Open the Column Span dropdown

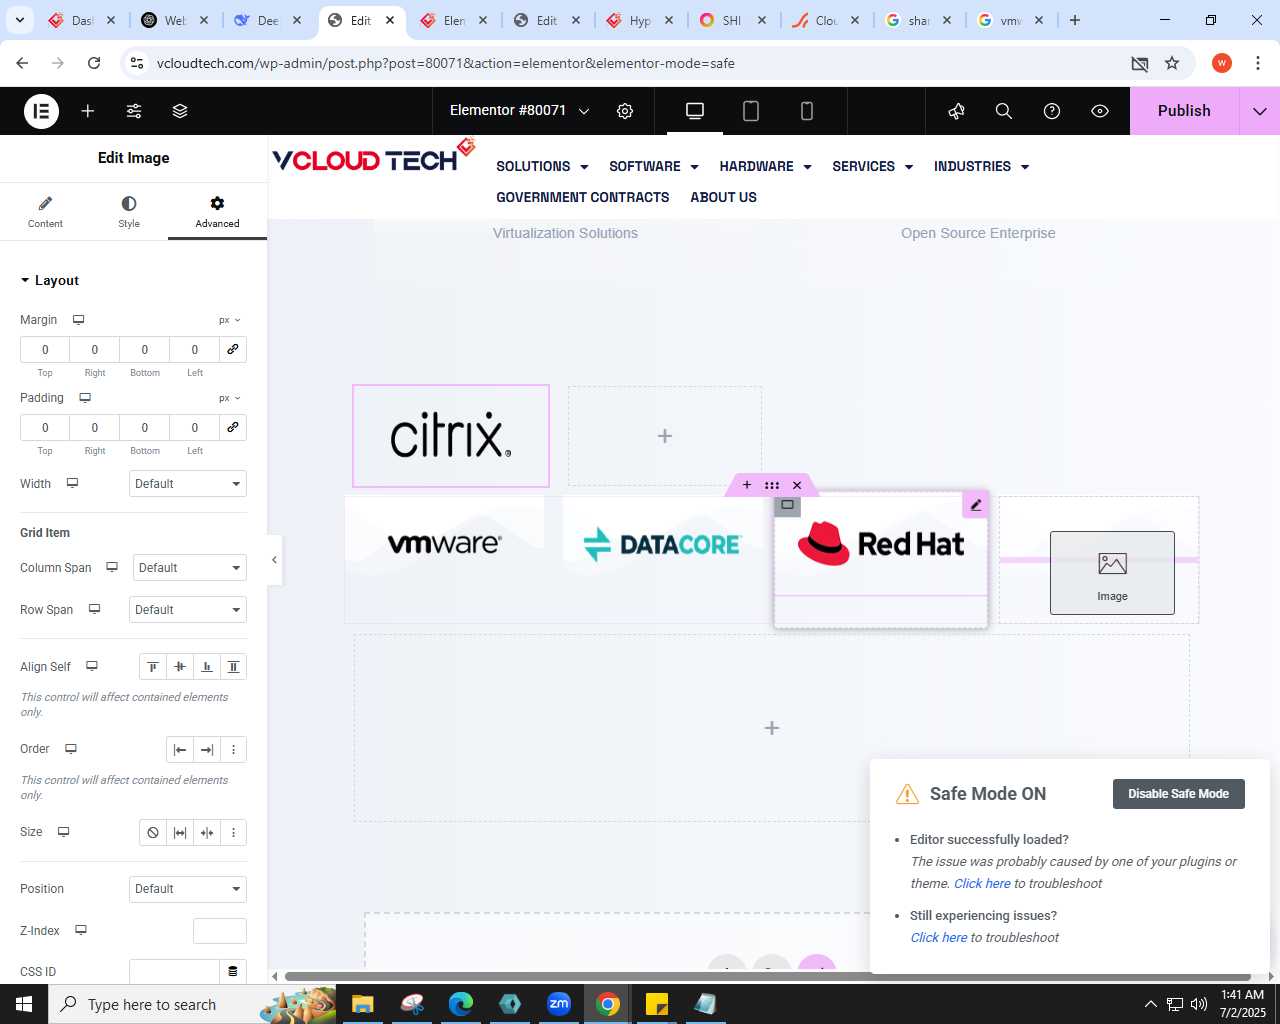pos(188,568)
